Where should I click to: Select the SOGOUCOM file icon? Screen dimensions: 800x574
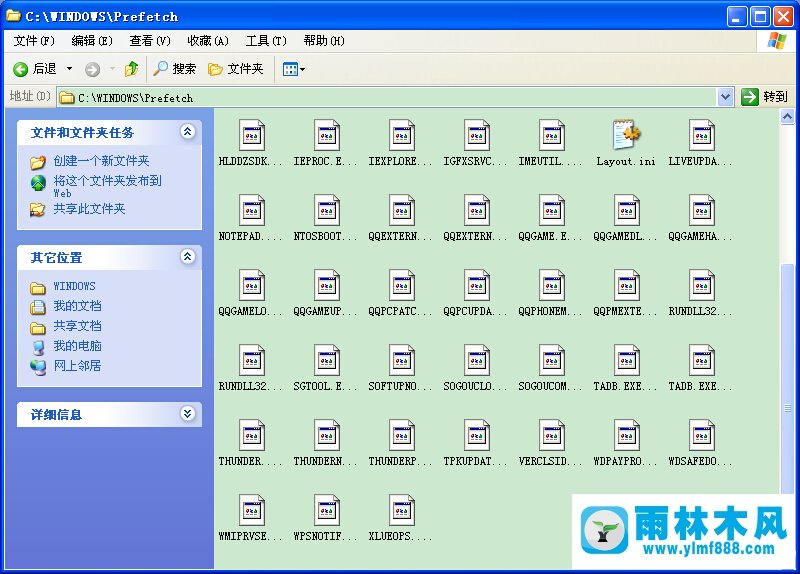(552, 360)
